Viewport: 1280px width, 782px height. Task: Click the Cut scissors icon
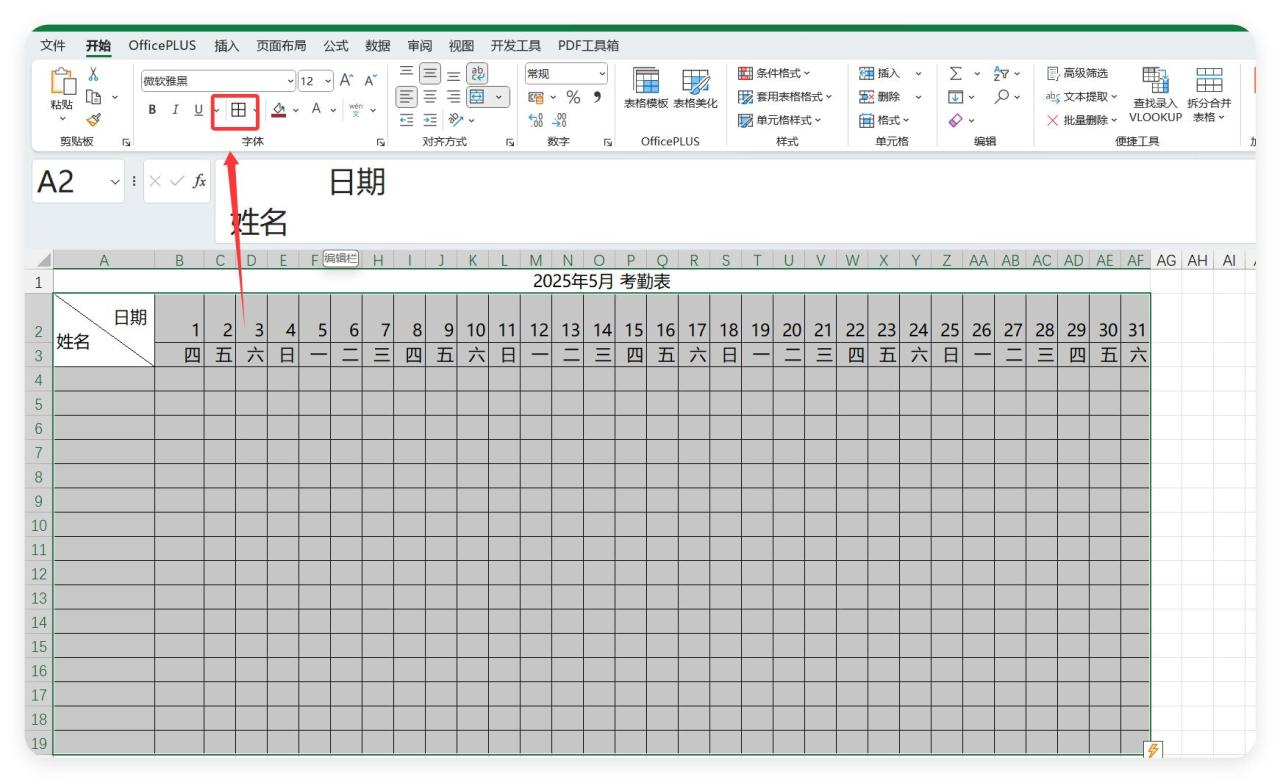[x=94, y=74]
